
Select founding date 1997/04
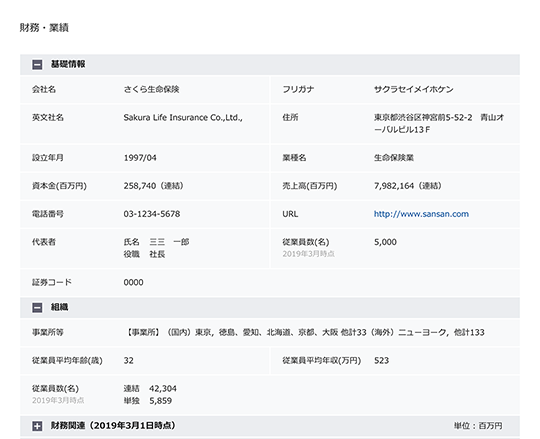140,158
